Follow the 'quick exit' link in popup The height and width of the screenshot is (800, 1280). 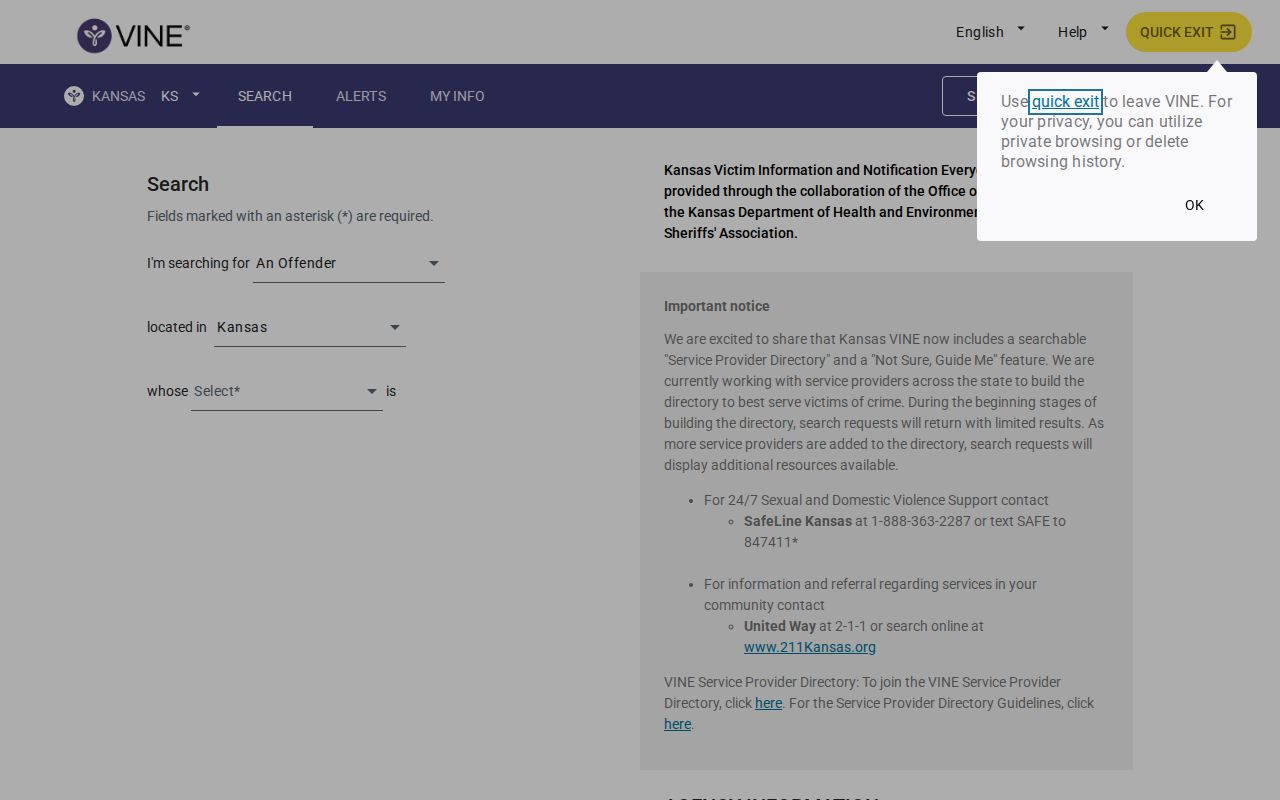(x=1065, y=101)
